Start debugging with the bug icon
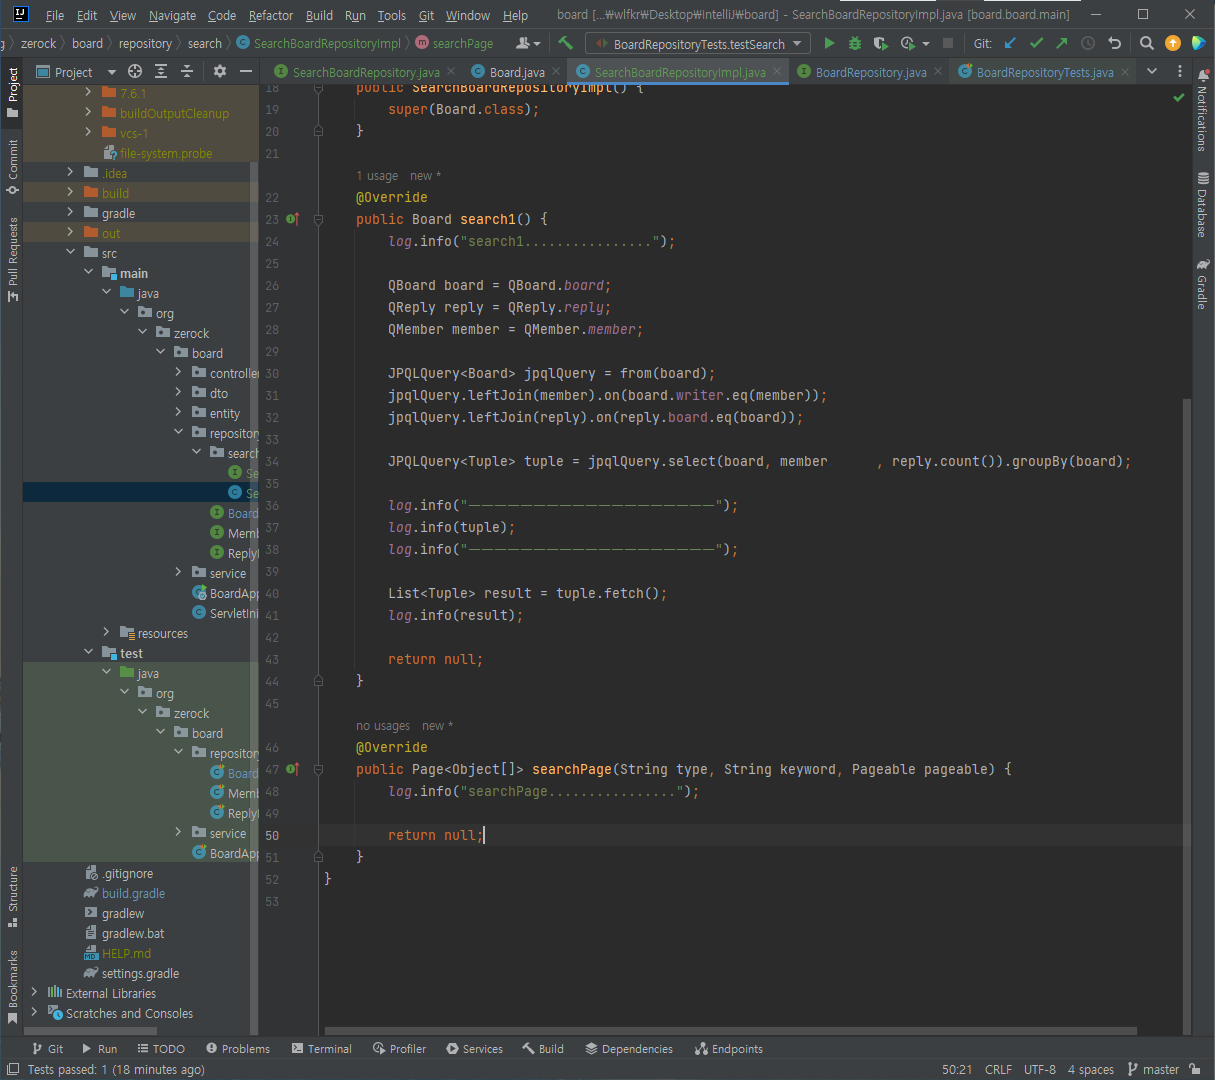1215x1080 pixels. pos(855,43)
